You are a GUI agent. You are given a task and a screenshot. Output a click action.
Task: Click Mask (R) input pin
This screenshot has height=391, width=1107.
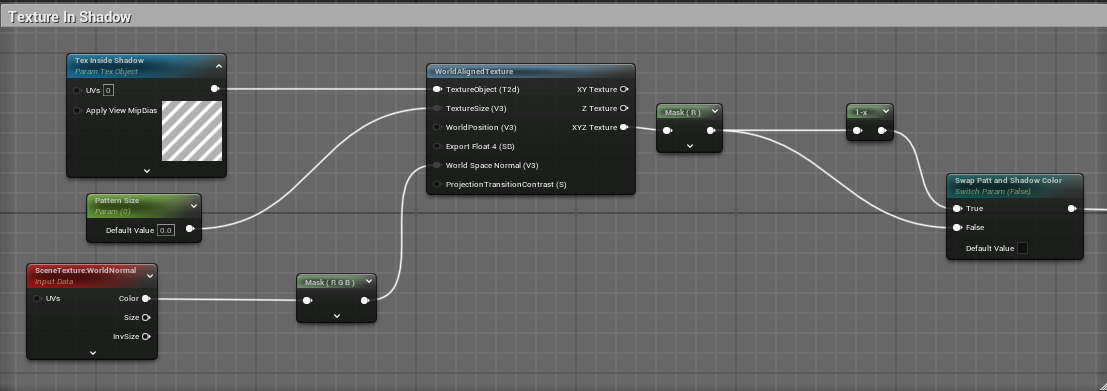667,131
